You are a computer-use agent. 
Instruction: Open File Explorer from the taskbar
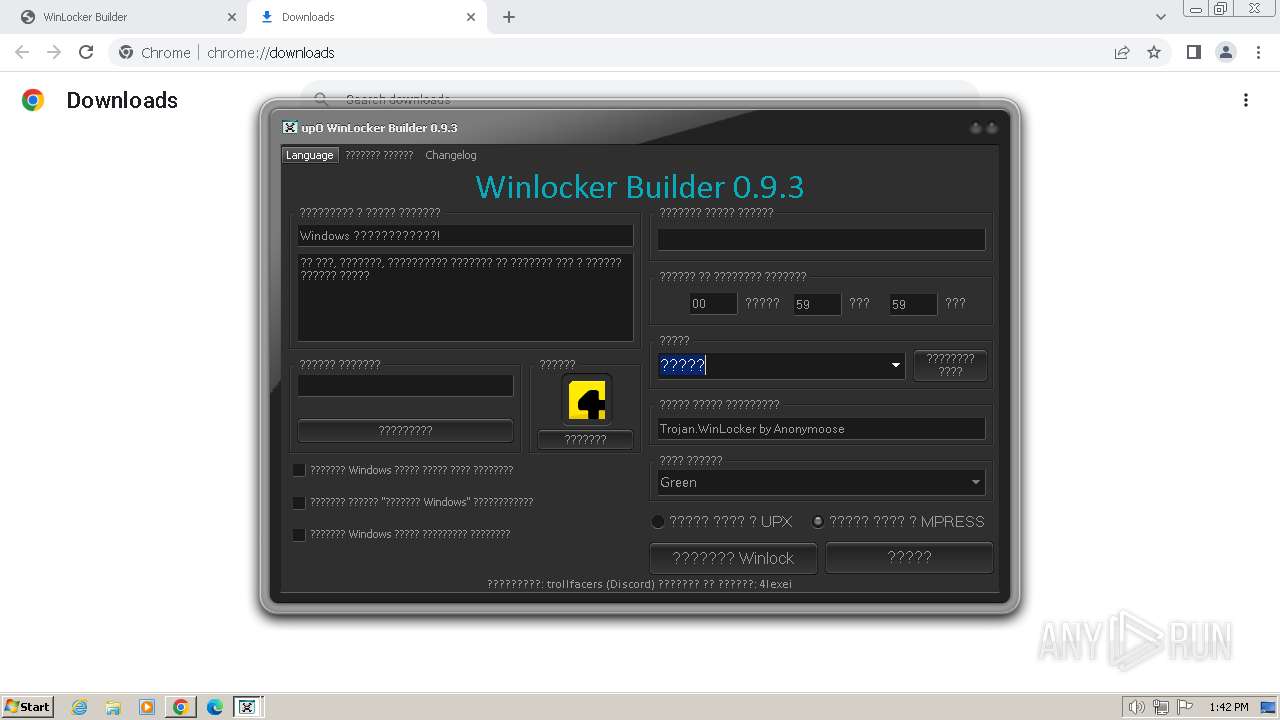113,707
